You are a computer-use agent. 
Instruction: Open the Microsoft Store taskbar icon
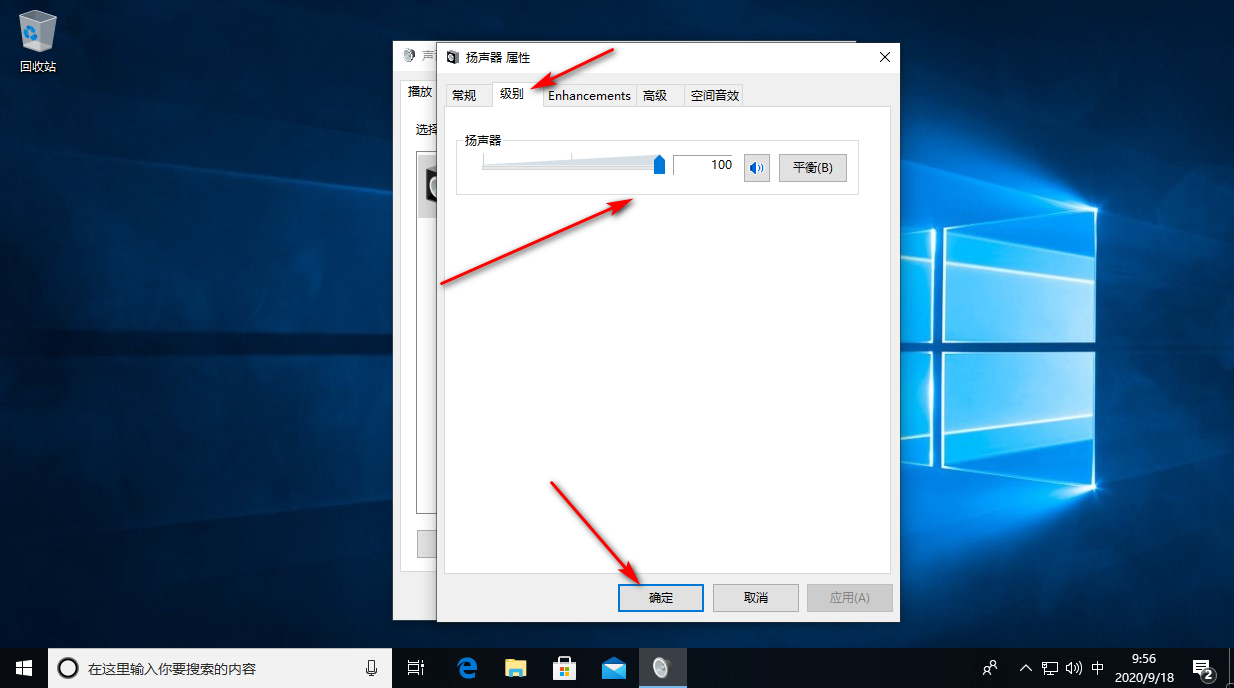tap(564, 668)
